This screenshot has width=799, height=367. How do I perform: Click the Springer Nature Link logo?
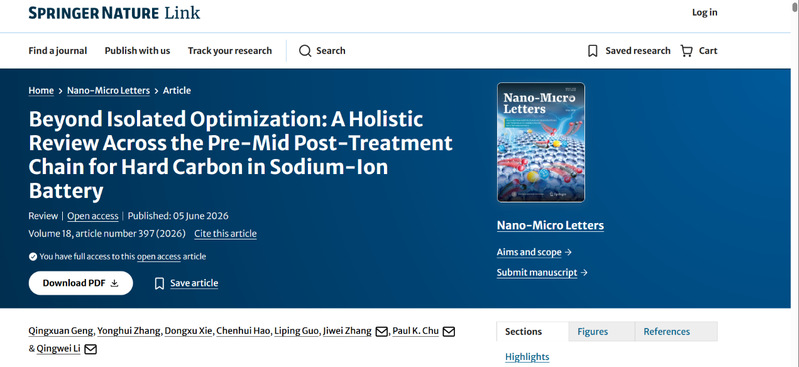[x=114, y=13]
